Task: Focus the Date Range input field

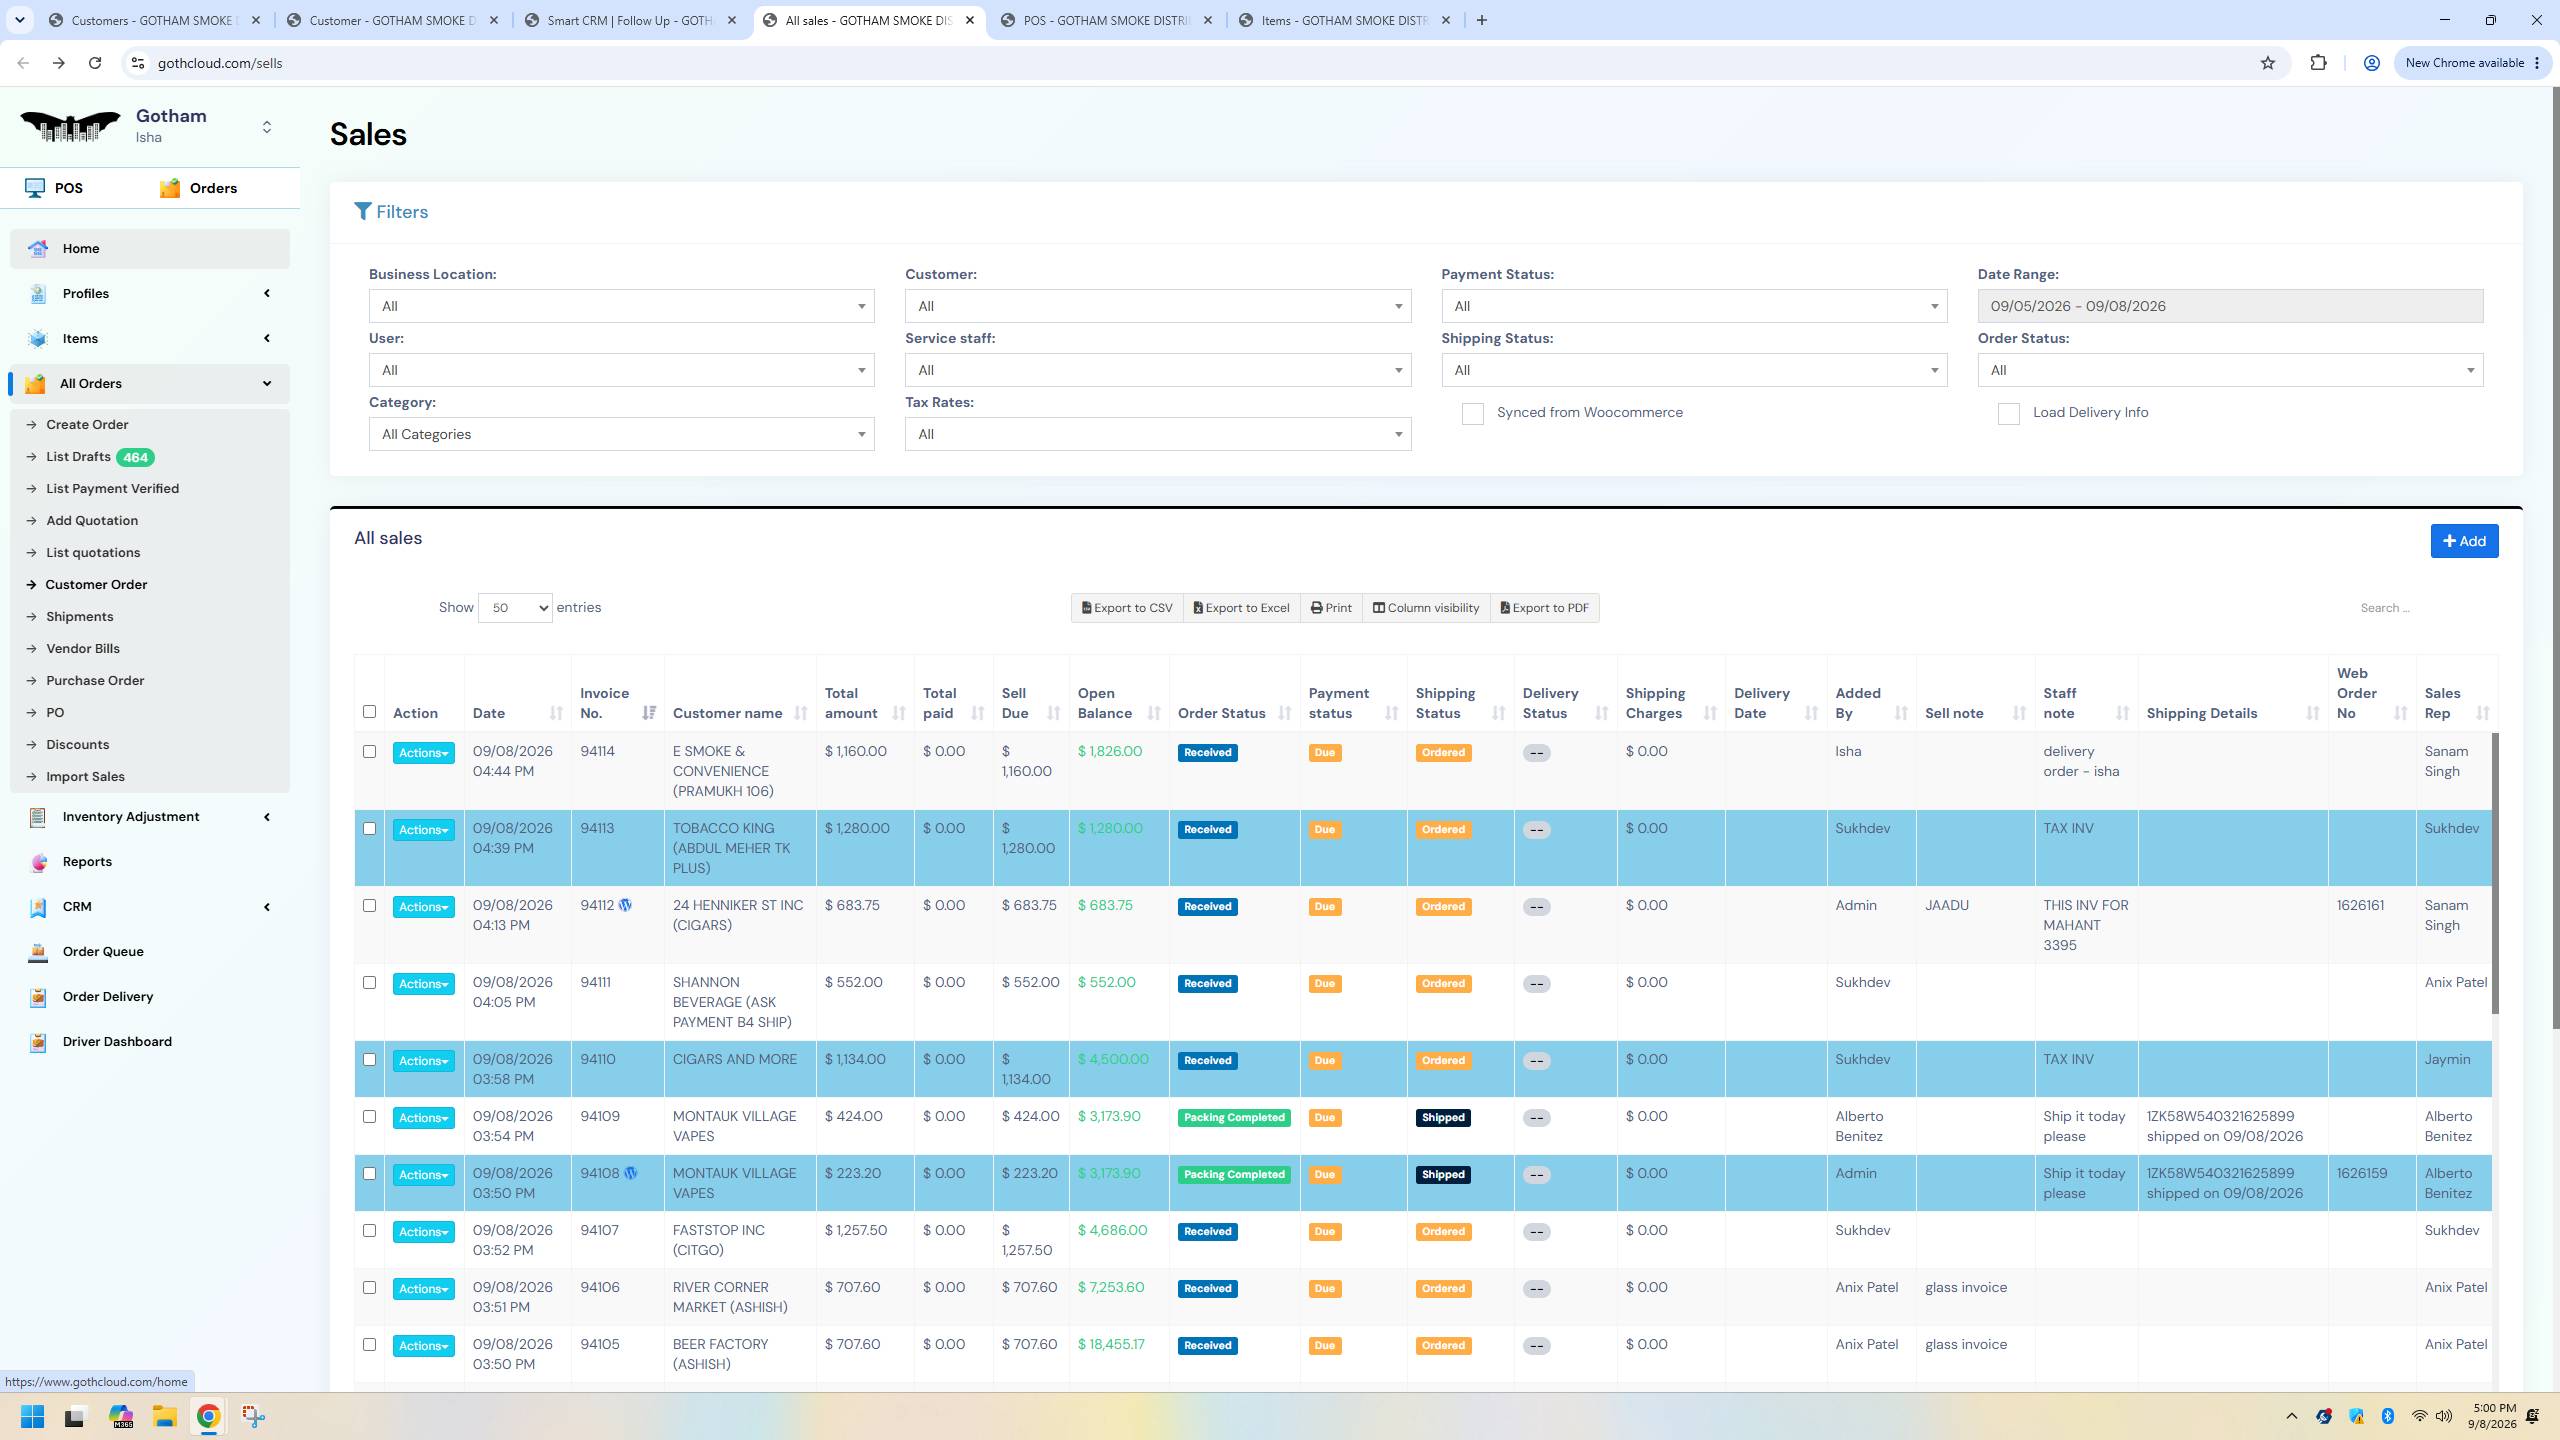Action: click(x=2230, y=306)
